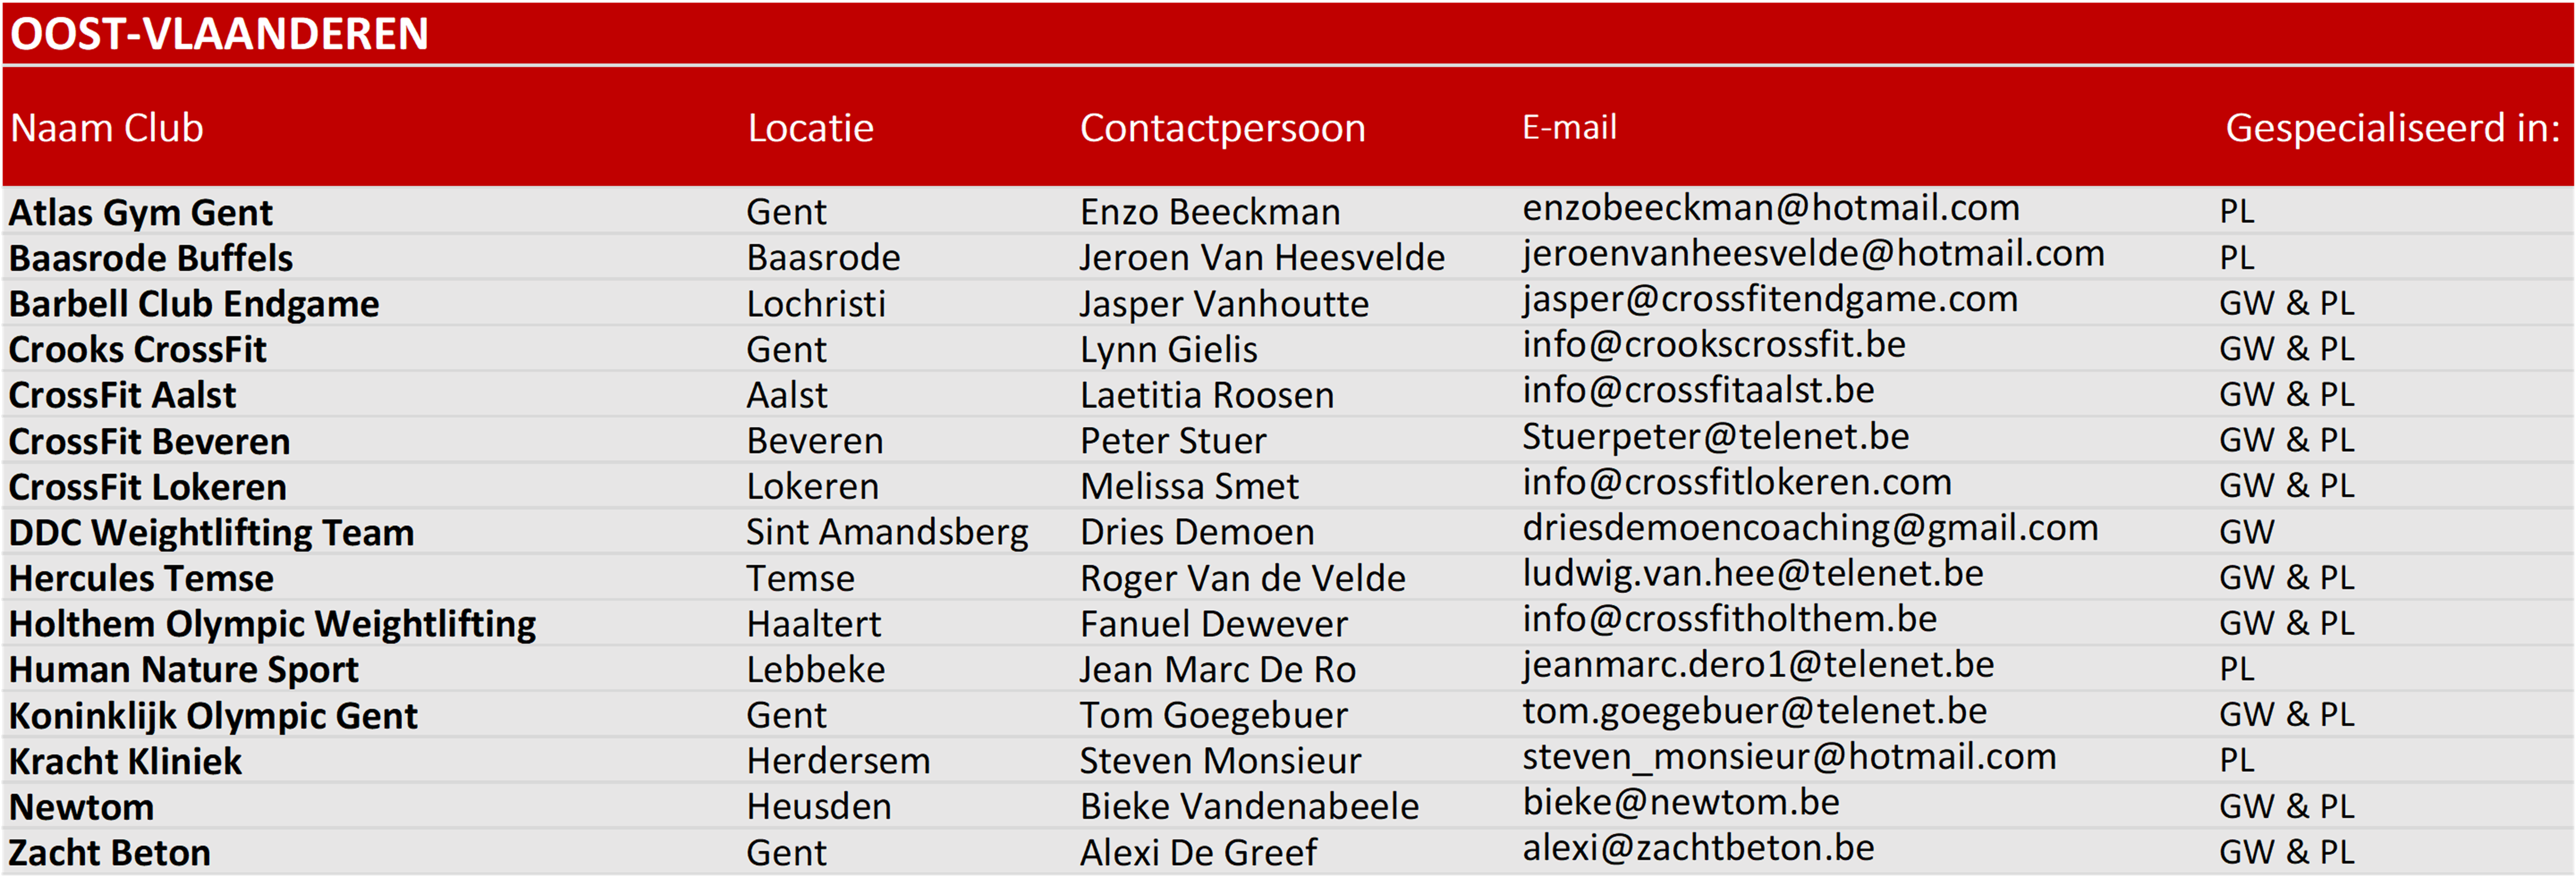
Task: Click the Naam Club column header
Action: click(107, 128)
